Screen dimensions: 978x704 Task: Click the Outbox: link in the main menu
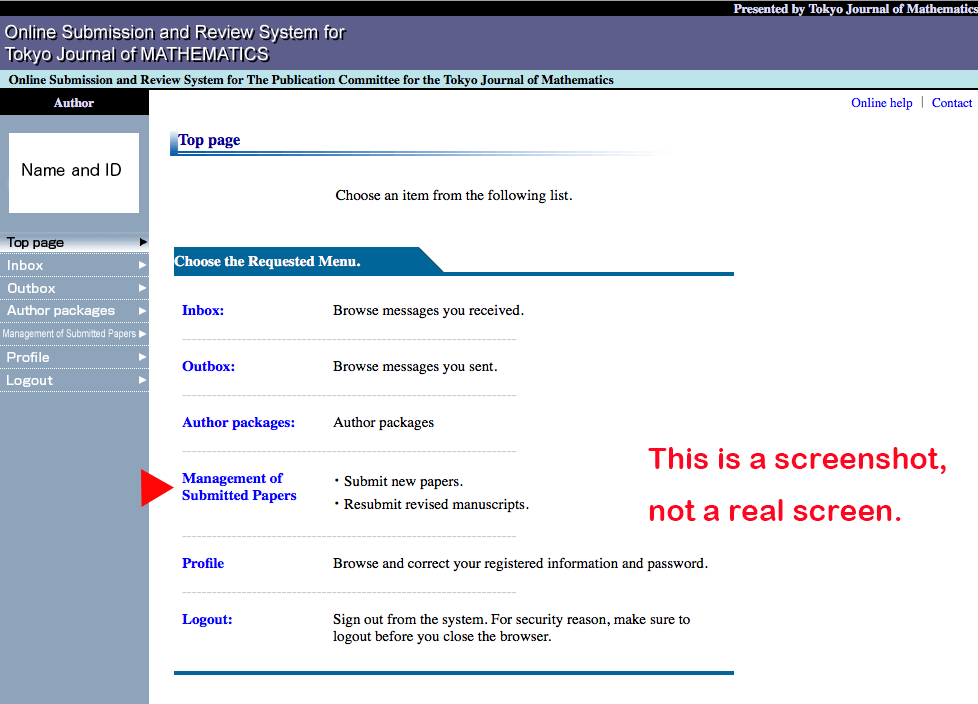(208, 367)
